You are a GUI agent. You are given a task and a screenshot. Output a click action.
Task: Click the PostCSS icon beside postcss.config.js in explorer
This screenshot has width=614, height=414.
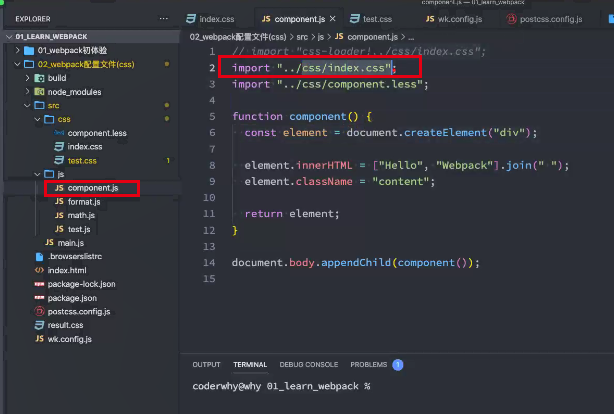(x=39, y=311)
